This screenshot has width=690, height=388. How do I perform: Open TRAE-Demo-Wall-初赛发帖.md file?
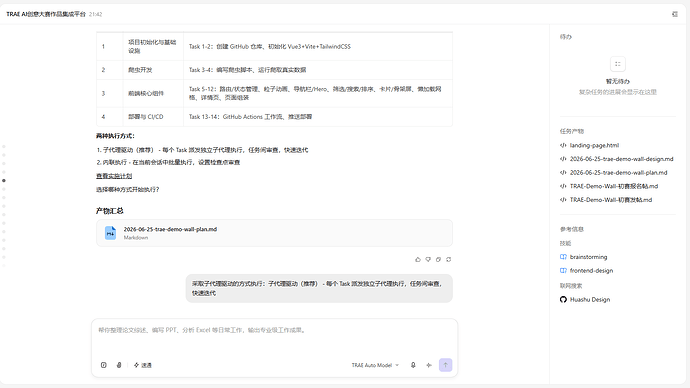(x=611, y=200)
